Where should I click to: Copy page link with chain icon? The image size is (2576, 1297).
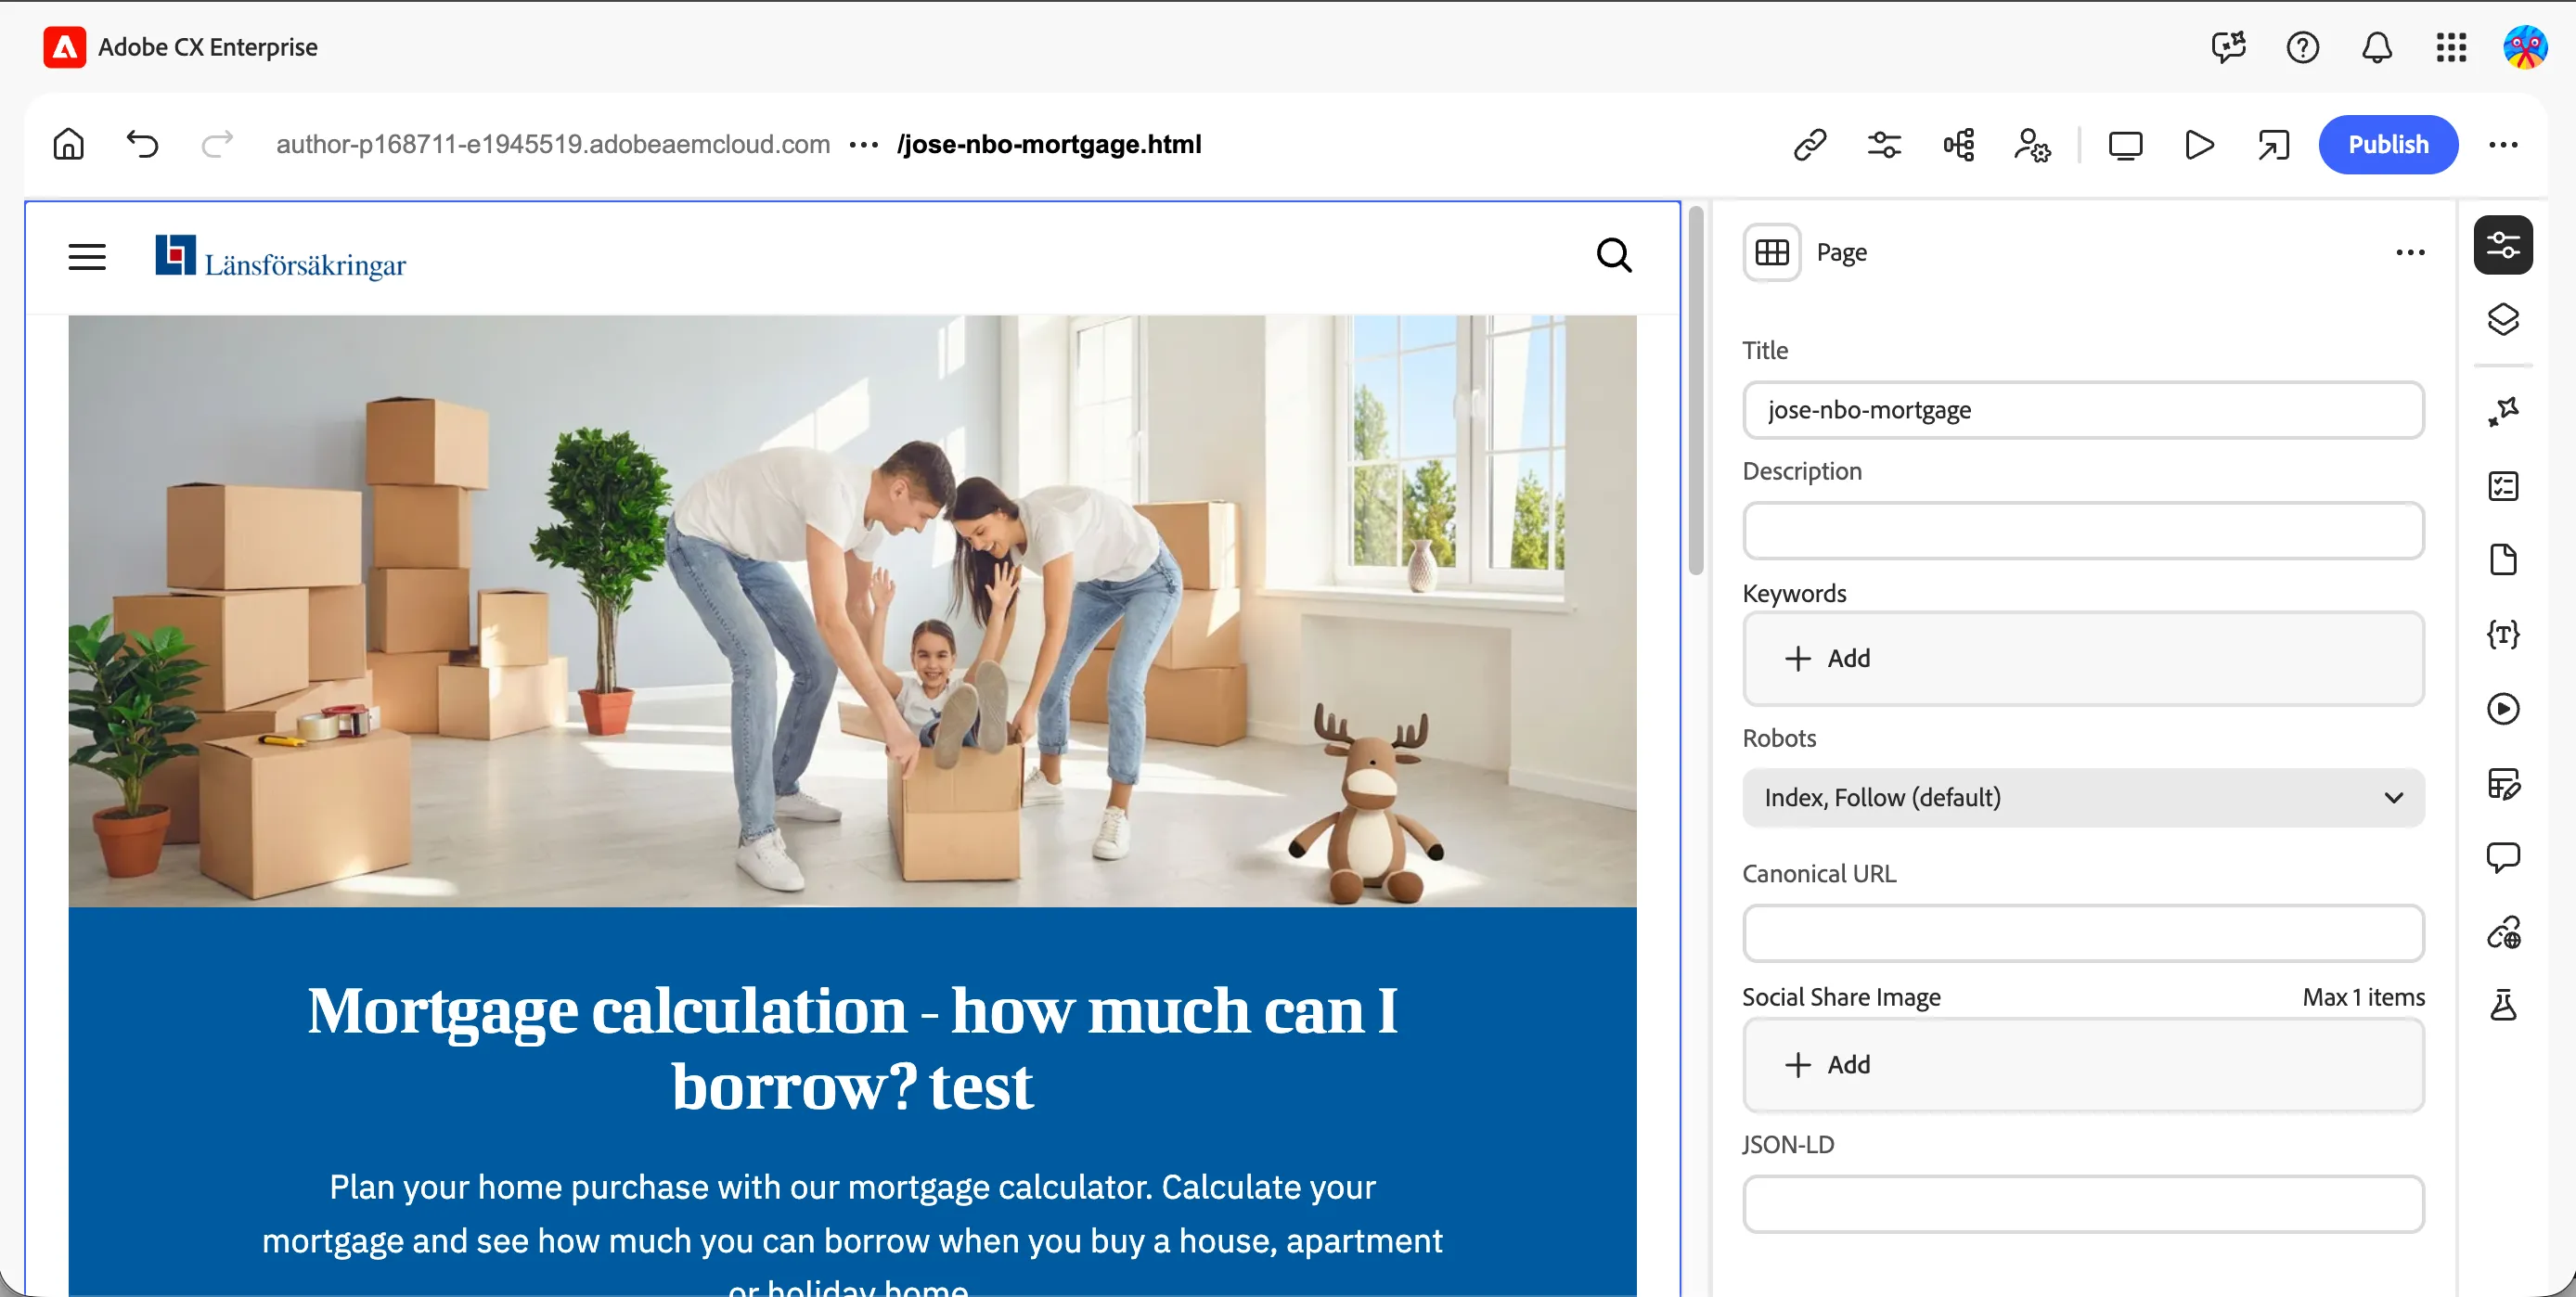point(1810,145)
